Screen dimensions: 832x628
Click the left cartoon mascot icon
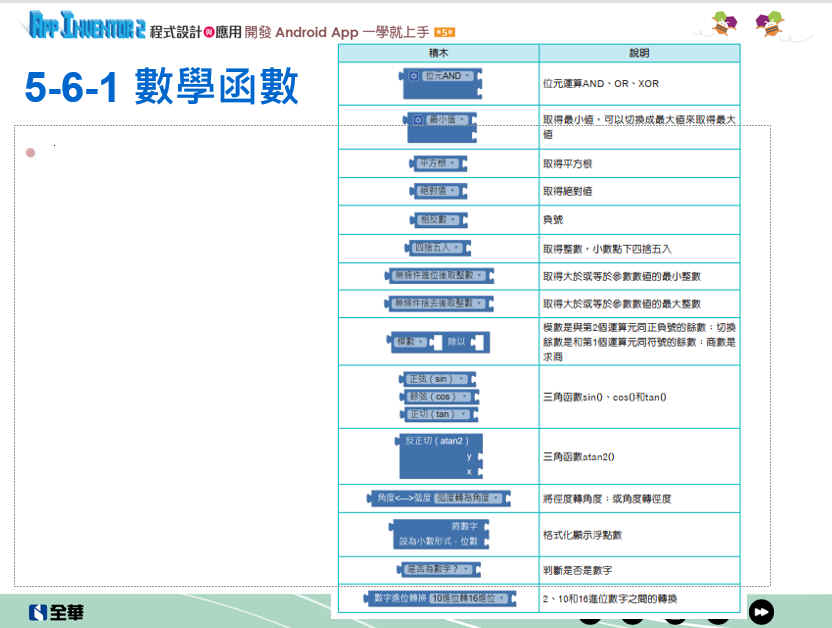[725, 21]
